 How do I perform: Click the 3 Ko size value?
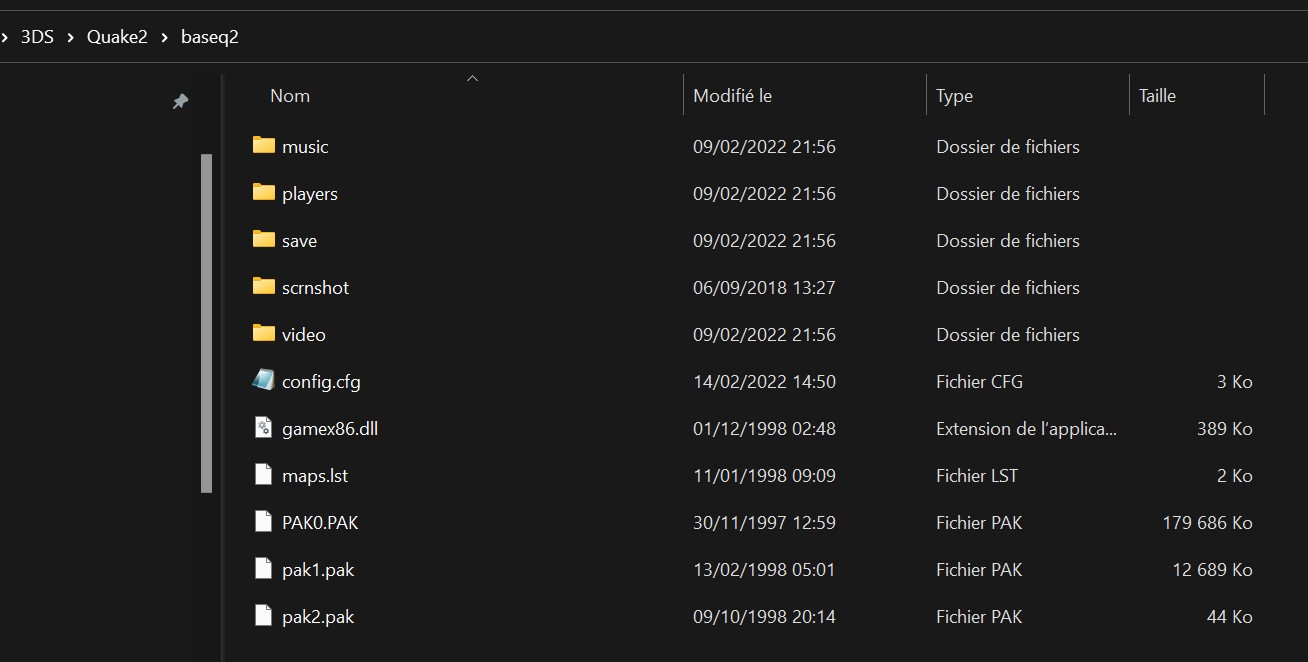point(1235,382)
